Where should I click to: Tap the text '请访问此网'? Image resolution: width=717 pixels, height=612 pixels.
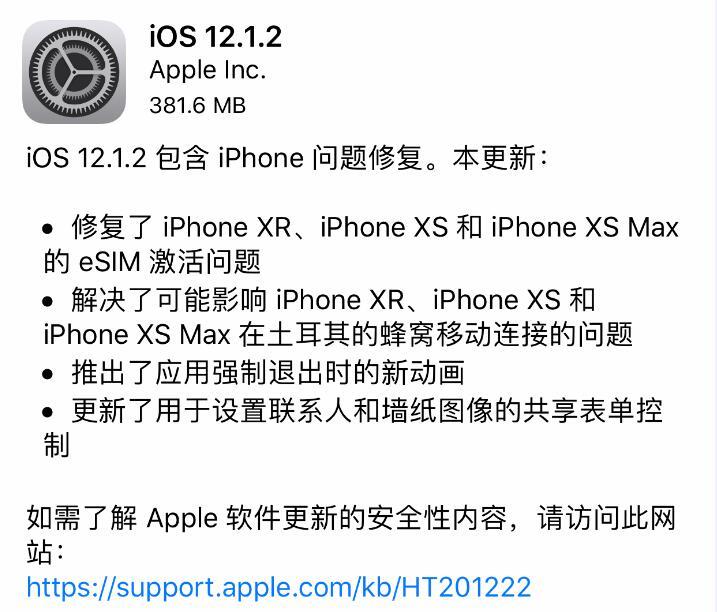pos(606,518)
